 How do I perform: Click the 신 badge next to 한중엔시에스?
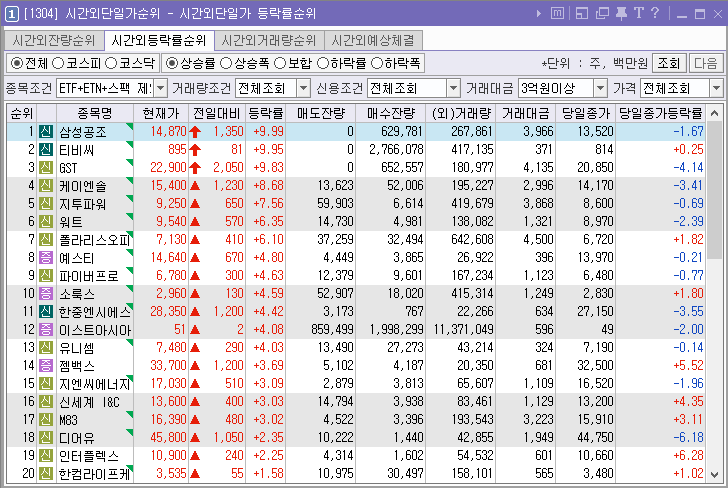click(46, 312)
